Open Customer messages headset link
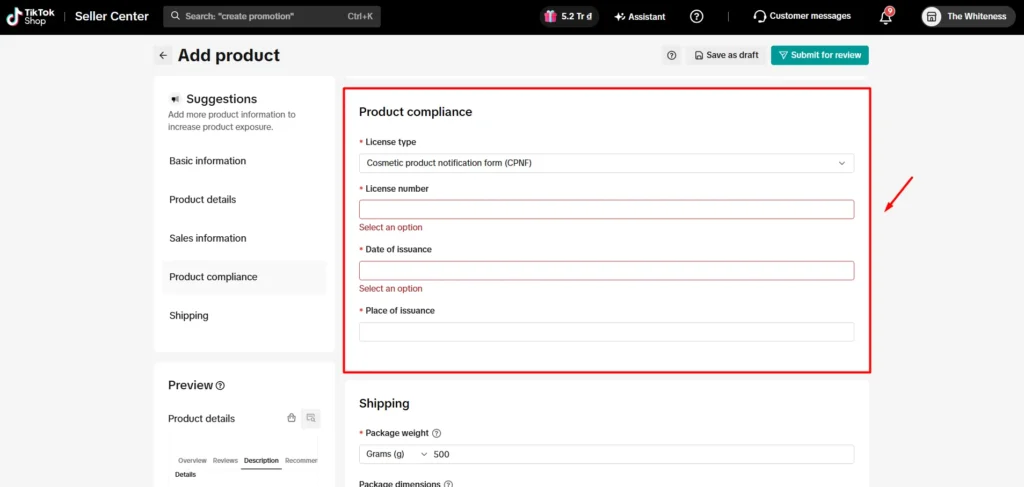This screenshot has width=1024, height=487. click(802, 16)
